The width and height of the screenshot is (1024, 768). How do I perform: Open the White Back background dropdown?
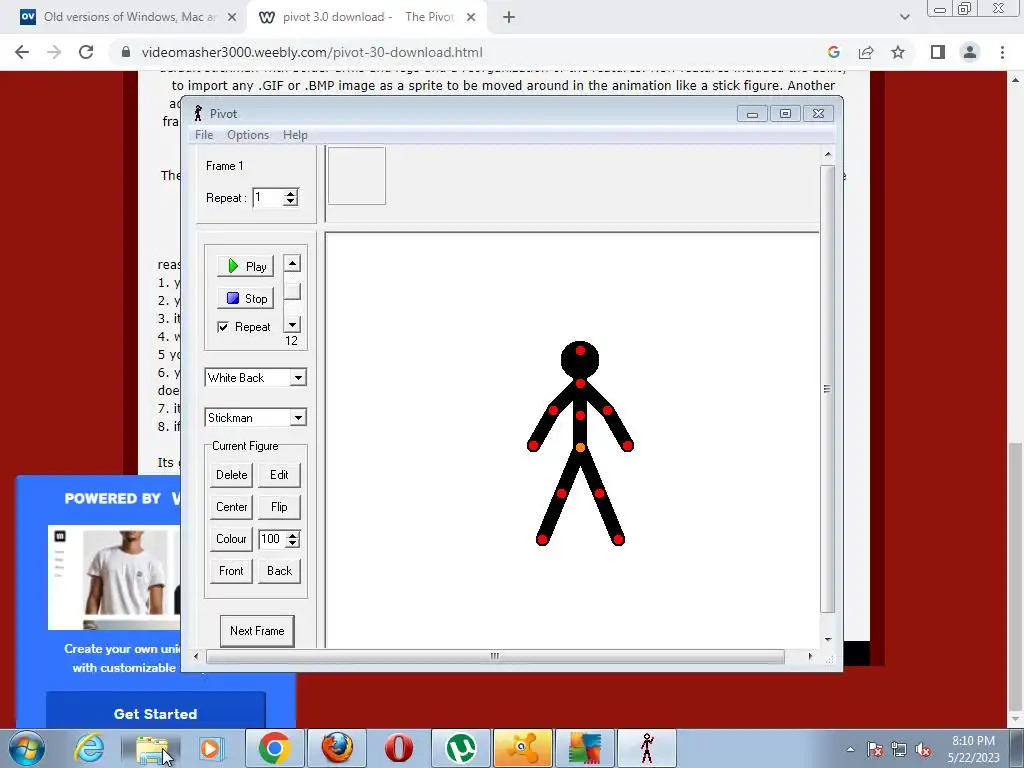[298, 377]
